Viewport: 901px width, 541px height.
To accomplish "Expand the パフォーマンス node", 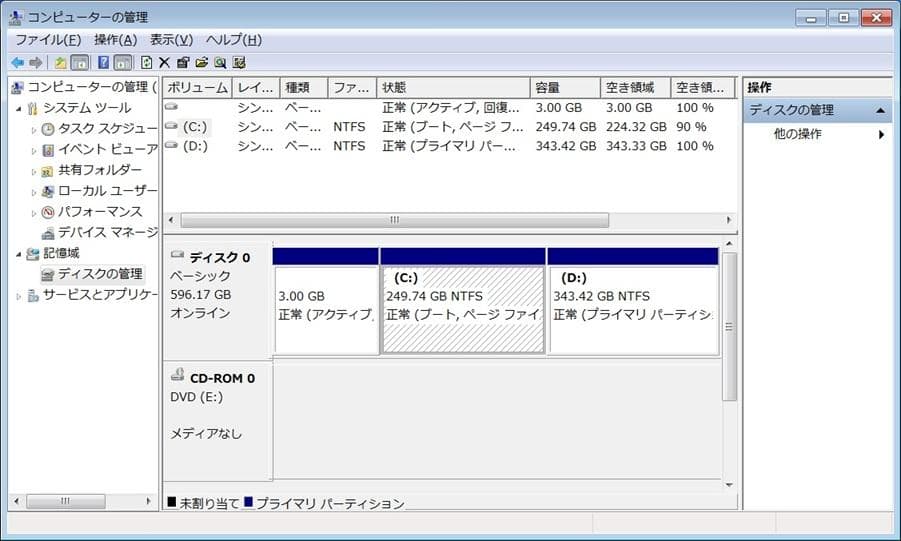I will [x=33, y=213].
